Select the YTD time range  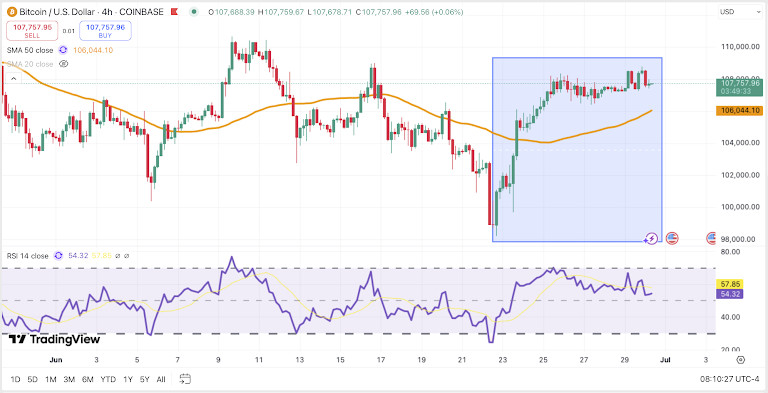[x=108, y=379]
